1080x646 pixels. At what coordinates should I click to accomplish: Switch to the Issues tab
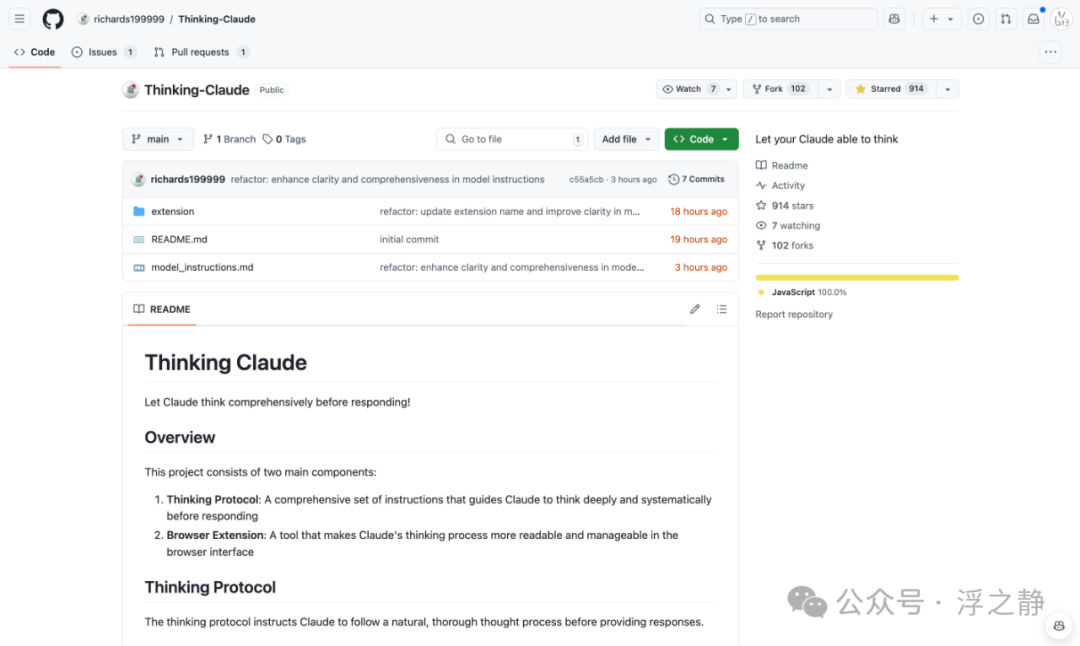[103, 52]
